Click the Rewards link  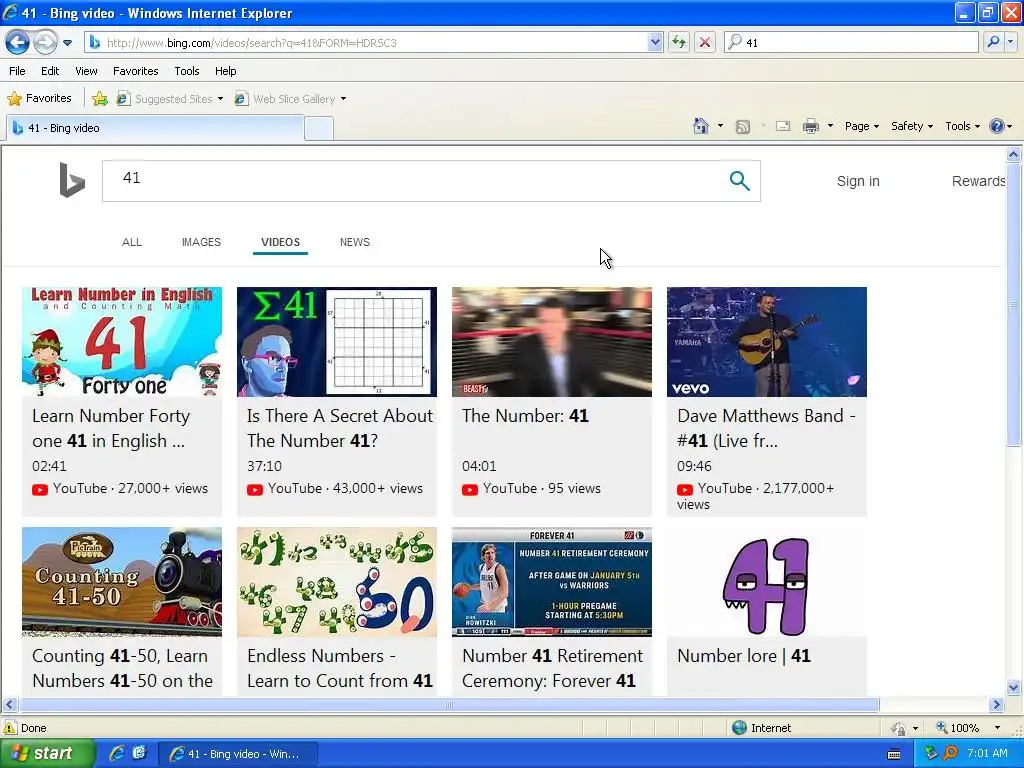(978, 181)
